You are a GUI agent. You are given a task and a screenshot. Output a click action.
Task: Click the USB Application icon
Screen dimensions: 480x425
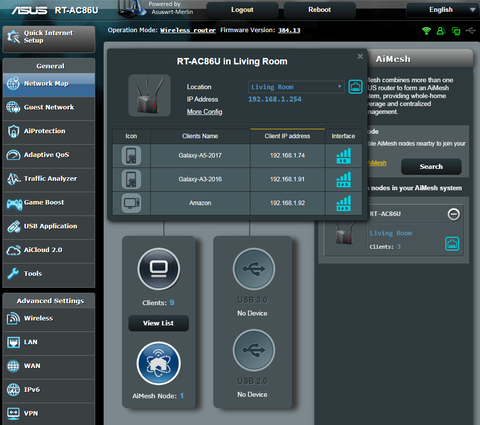(x=14, y=227)
